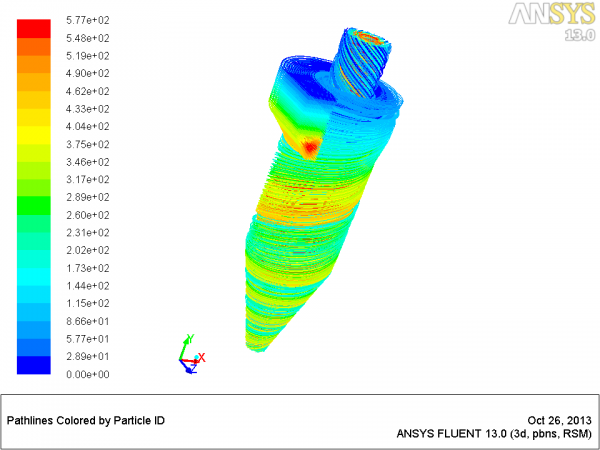
Task: Click the XYZ coordinate axis triad
Action: point(192,354)
